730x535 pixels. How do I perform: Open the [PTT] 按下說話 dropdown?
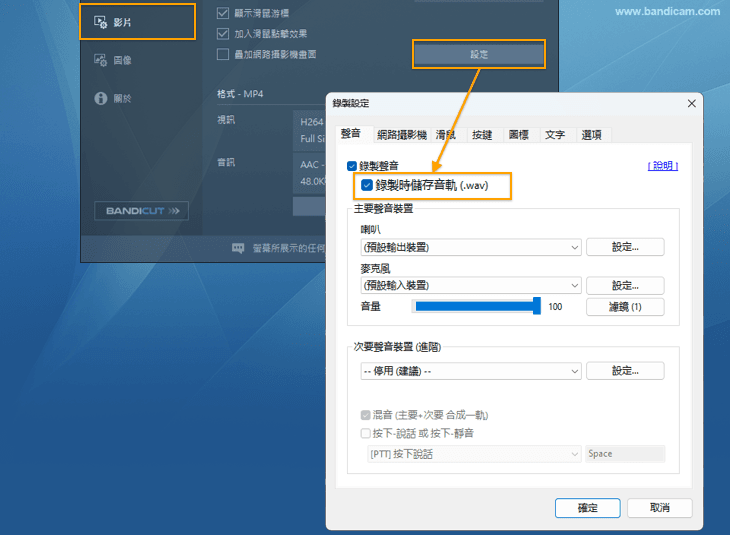point(474,454)
